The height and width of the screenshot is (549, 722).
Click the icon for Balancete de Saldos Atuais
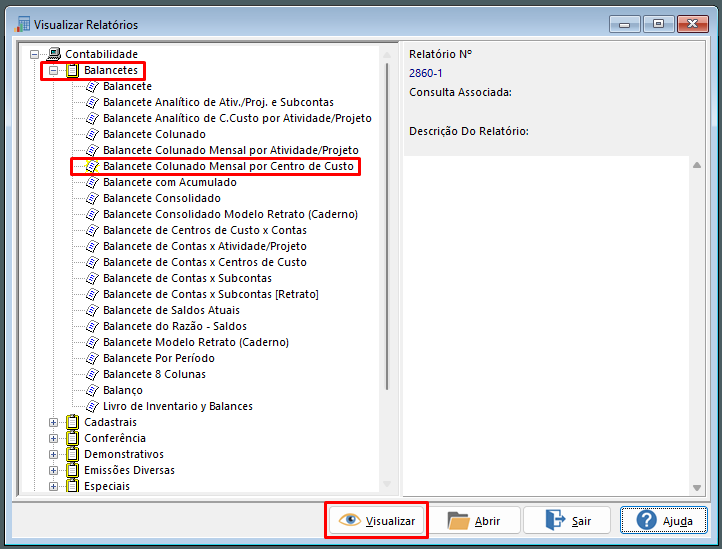[x=93, y=310]
